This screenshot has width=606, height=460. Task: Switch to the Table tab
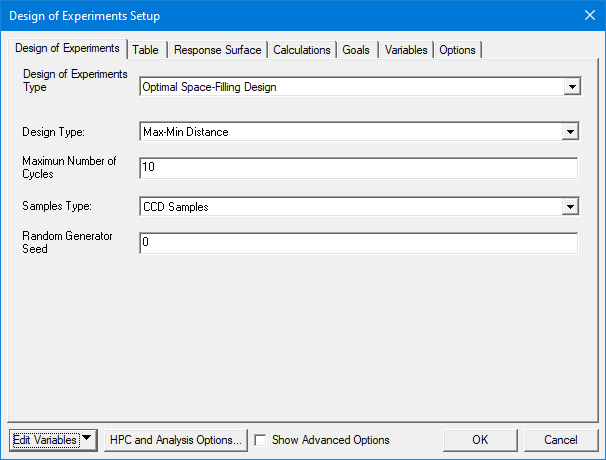146,50
